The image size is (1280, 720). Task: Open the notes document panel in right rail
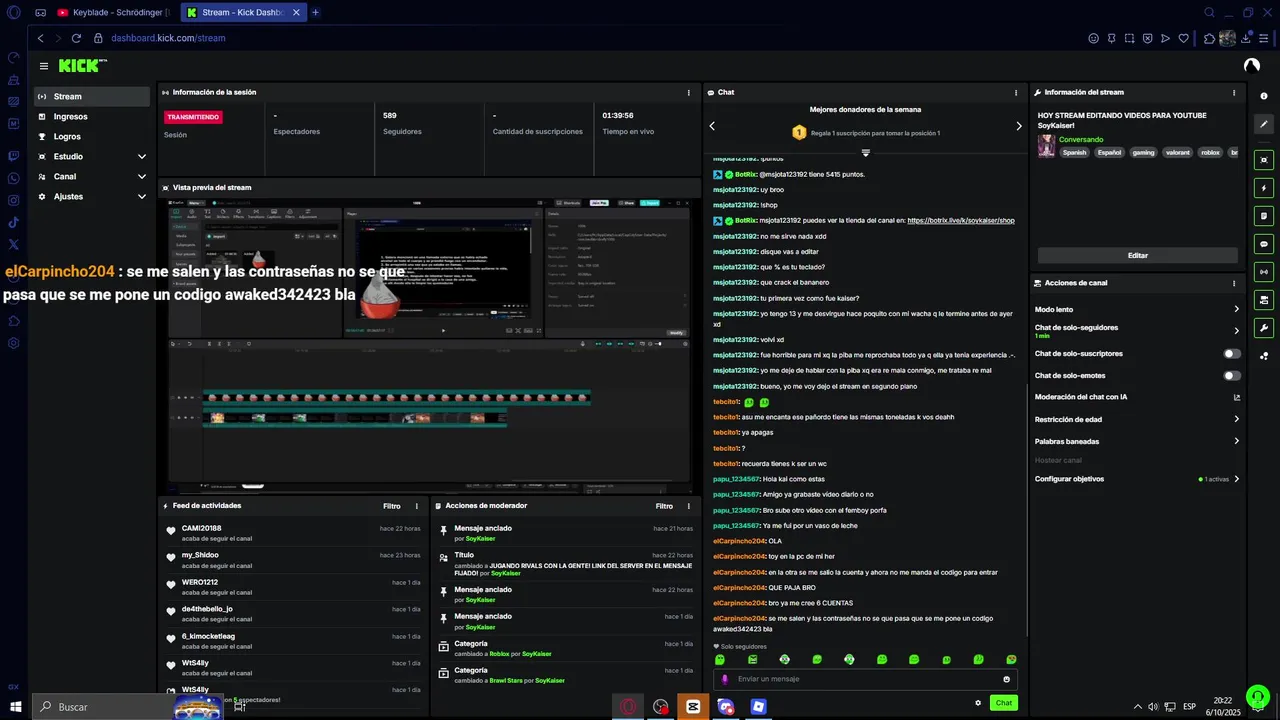point(1264,216)
